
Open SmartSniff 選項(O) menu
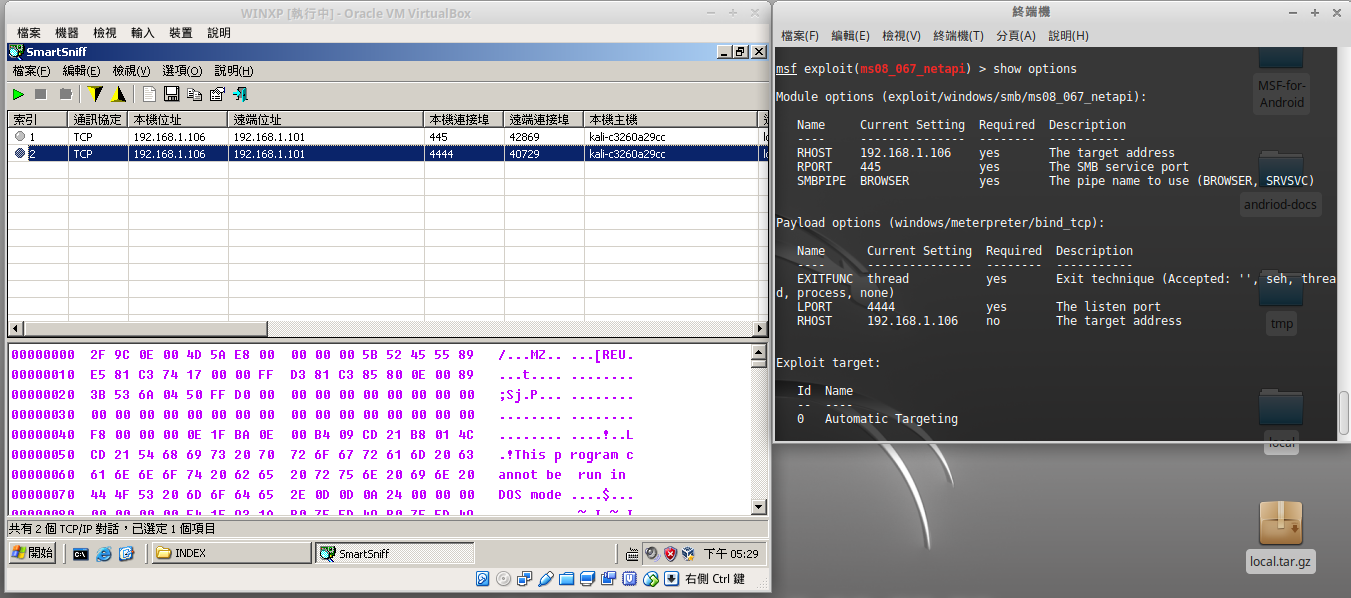(182, 71)
